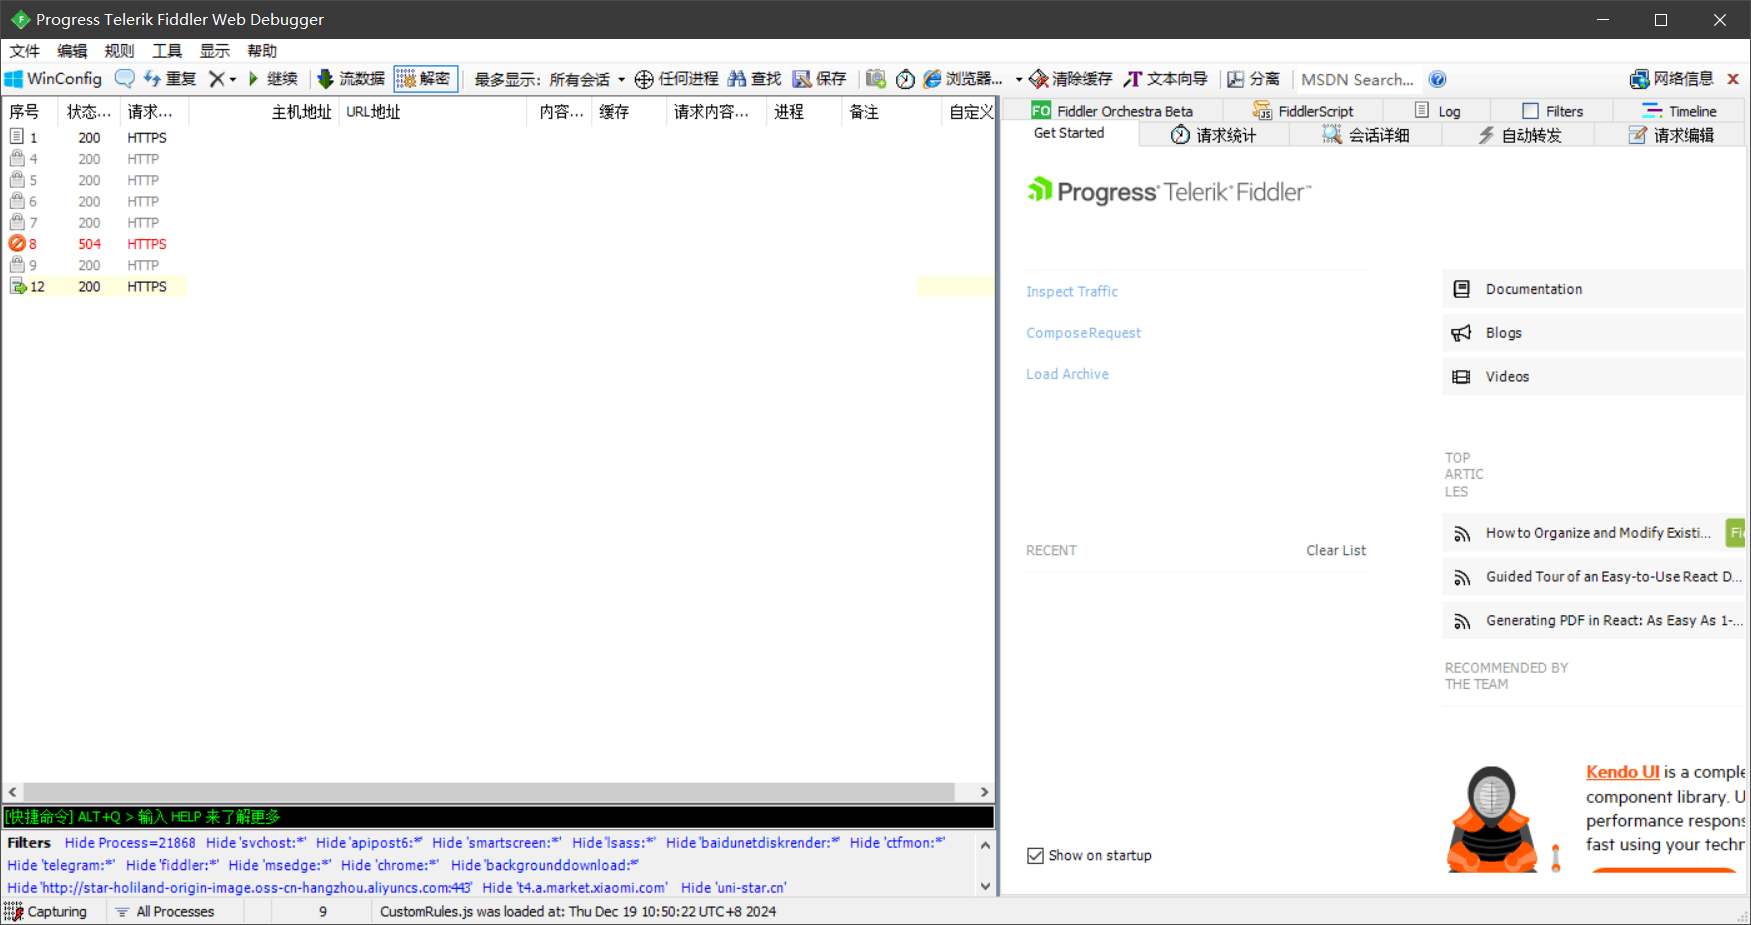Click the 分离 tearoff button
The image size is (1751, 925).
pyautogui.click(x=1254, y=79)
